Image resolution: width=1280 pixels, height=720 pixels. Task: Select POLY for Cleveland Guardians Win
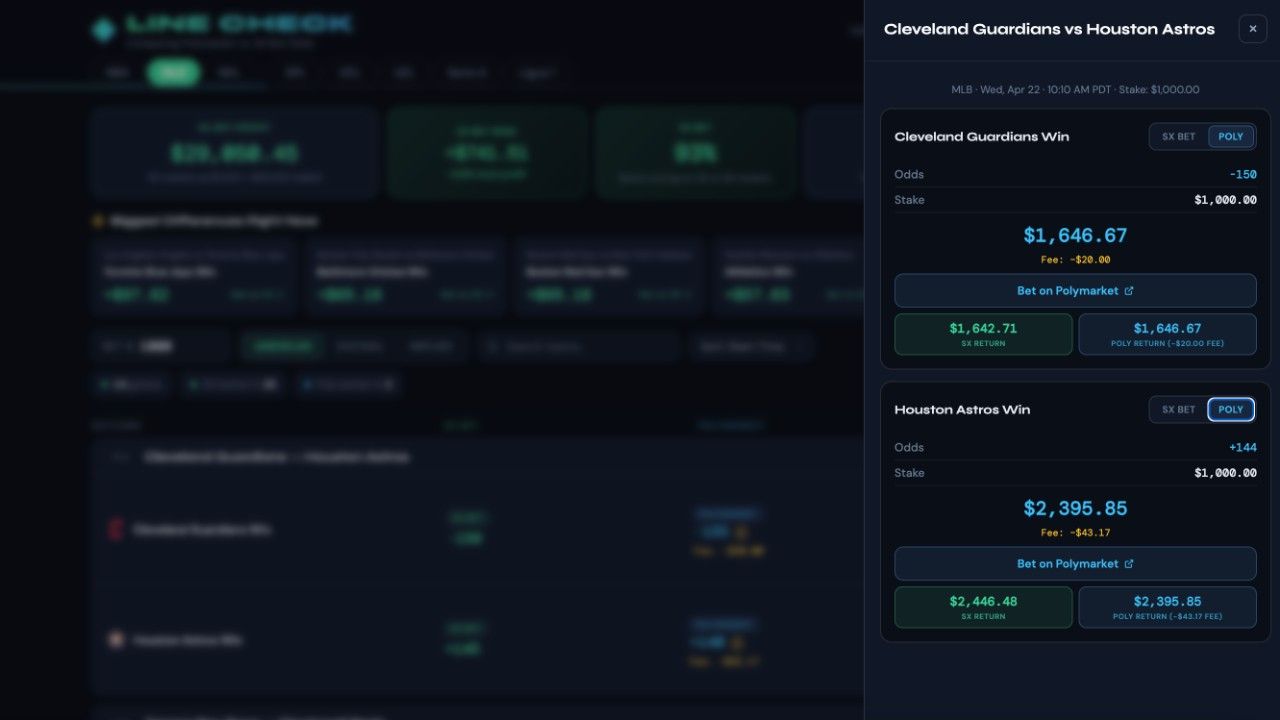[x=1231, y=137]
